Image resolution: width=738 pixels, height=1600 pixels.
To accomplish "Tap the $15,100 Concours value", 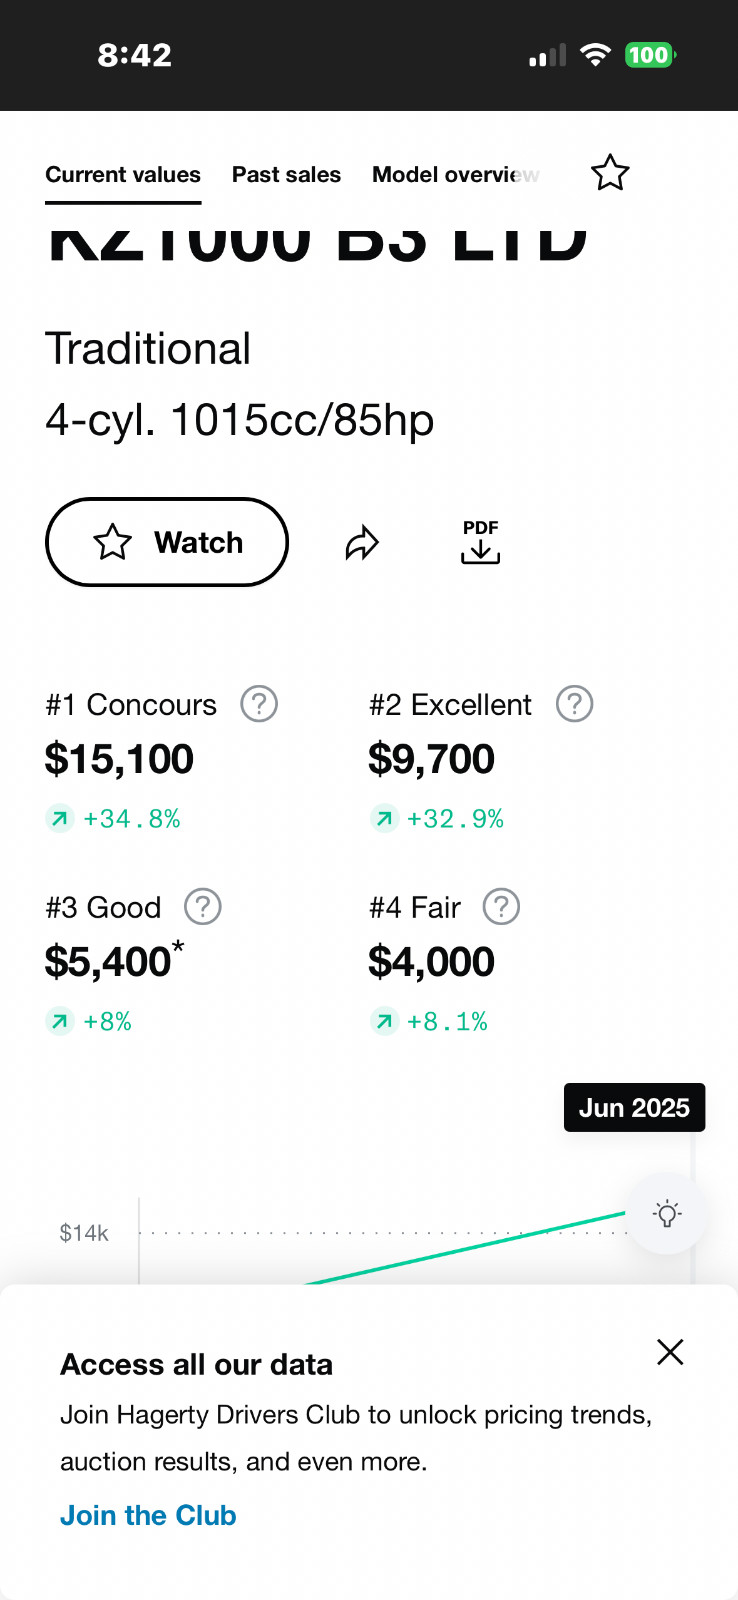I will (119, 759).
